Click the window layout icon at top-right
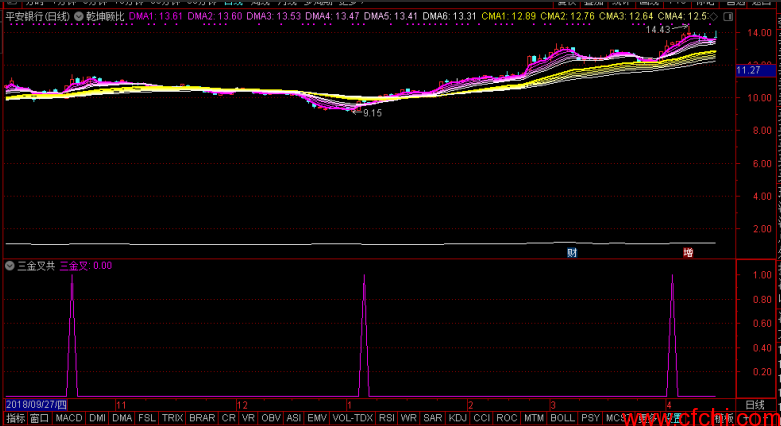 tap(728, 17)
